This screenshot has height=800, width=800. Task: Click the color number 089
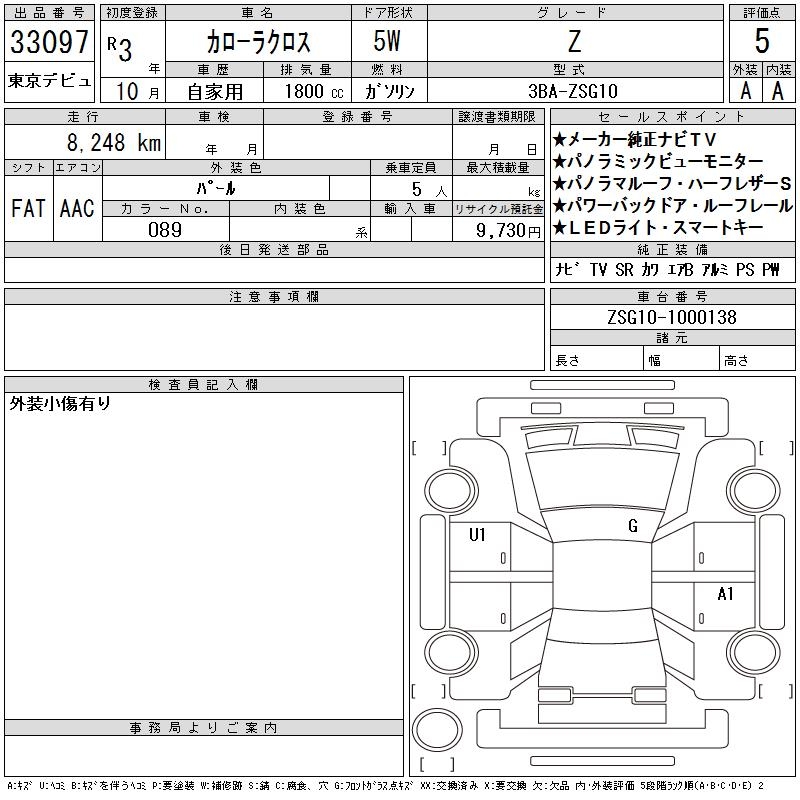(165, 230)
